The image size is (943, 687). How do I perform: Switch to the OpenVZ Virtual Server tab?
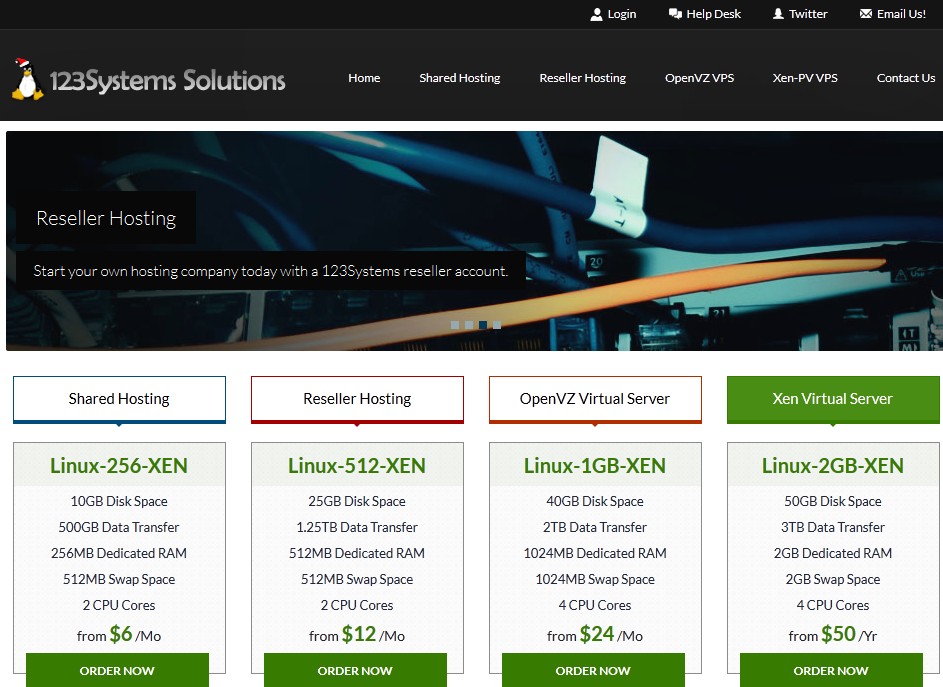pyautogui.click(x=595, y=399)
